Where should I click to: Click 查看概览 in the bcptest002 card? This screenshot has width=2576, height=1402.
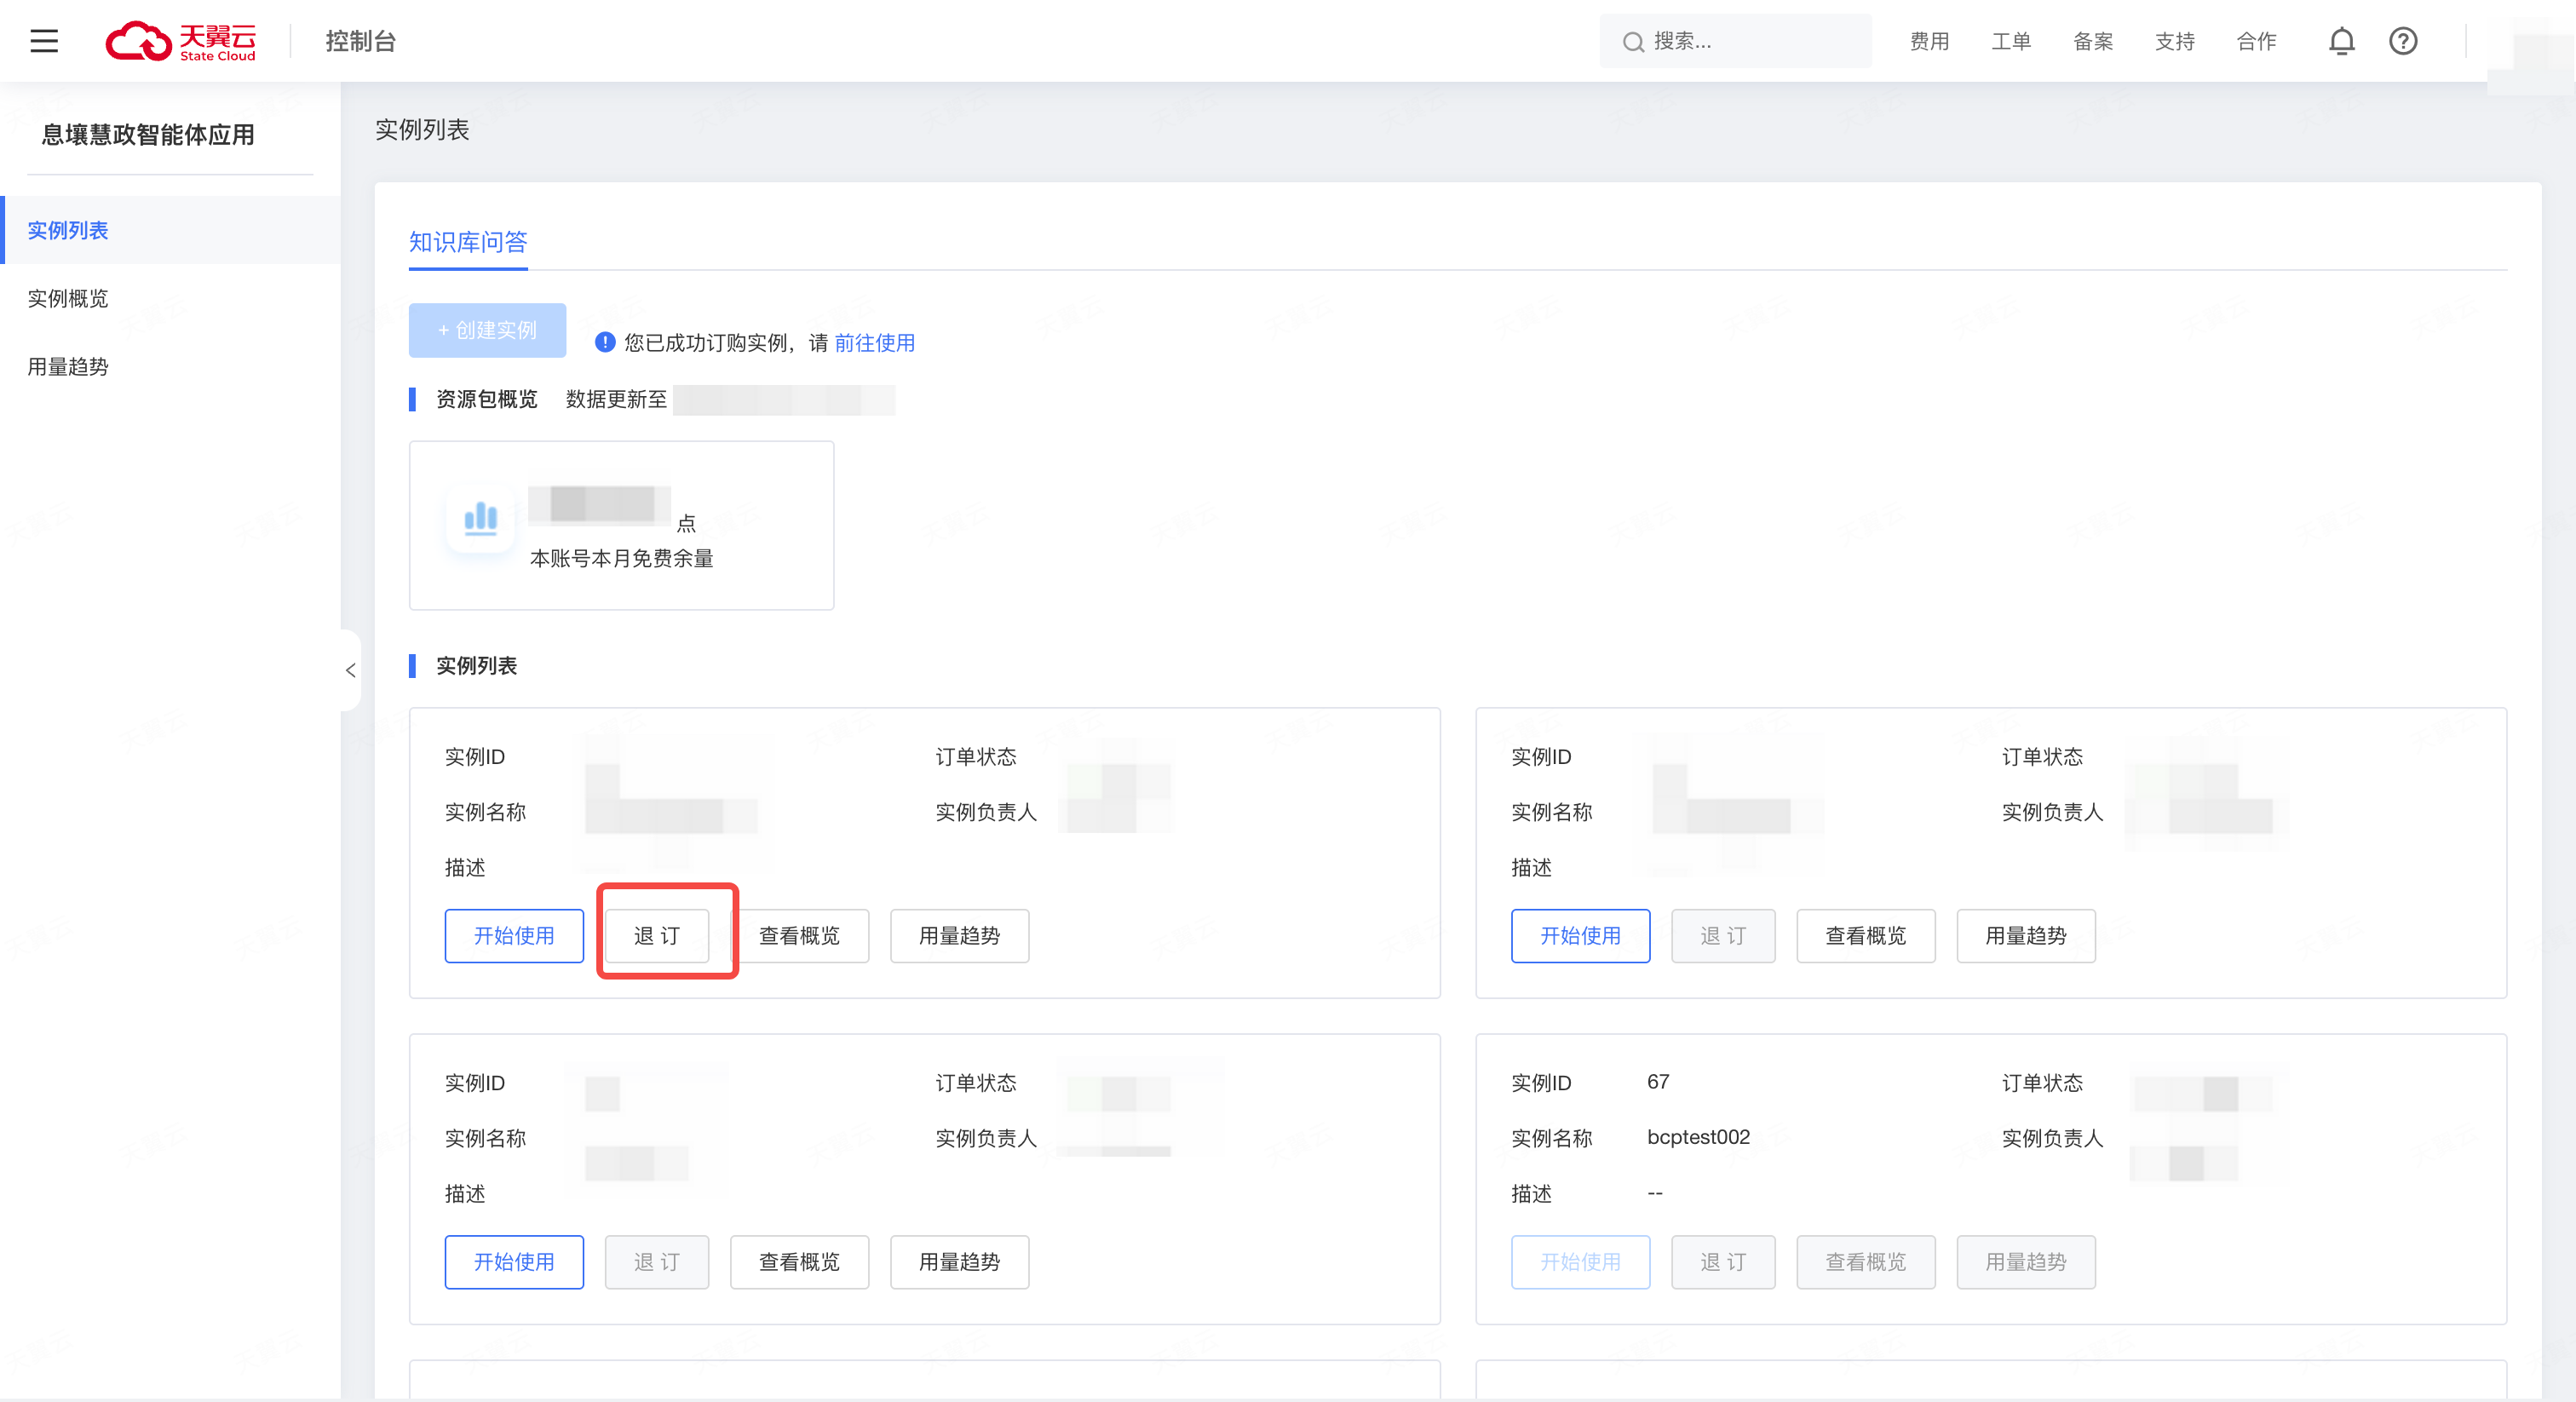coord(1866,1262)
